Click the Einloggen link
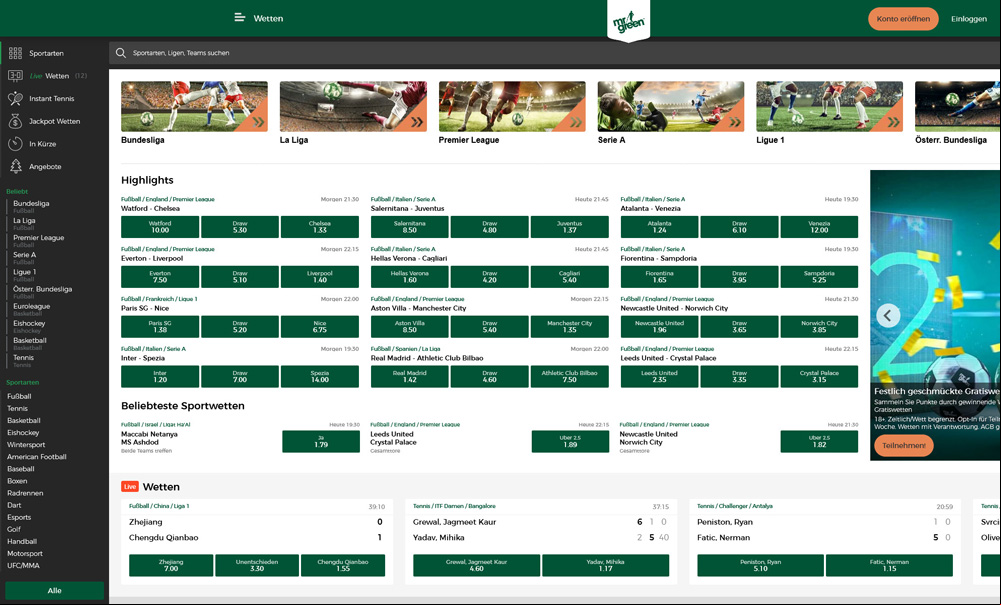Image resolution: width=1001 pixels, height=605 pixels. tap(968, 19)
